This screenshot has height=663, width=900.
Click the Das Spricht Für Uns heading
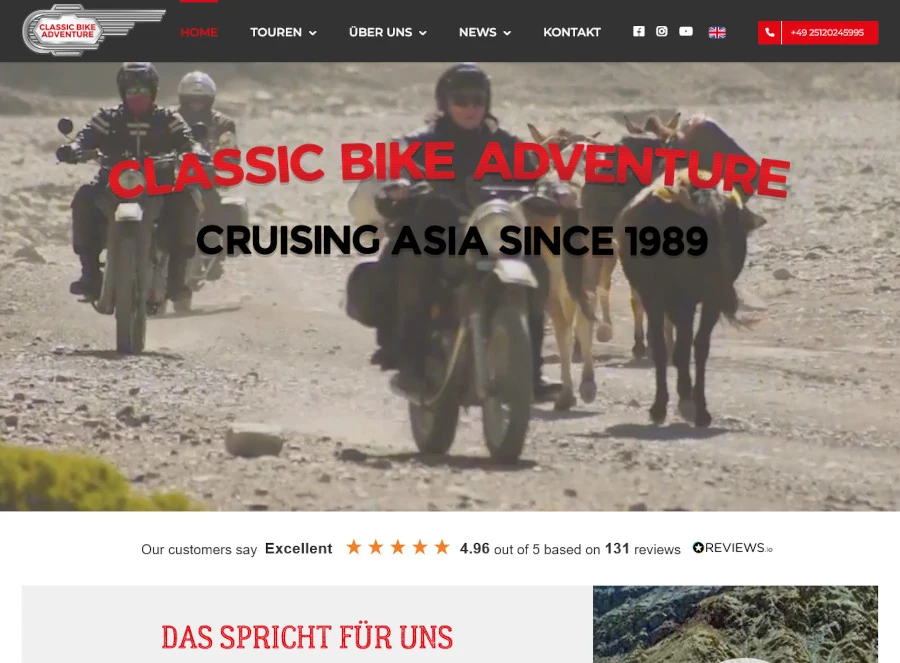point(307,637)
